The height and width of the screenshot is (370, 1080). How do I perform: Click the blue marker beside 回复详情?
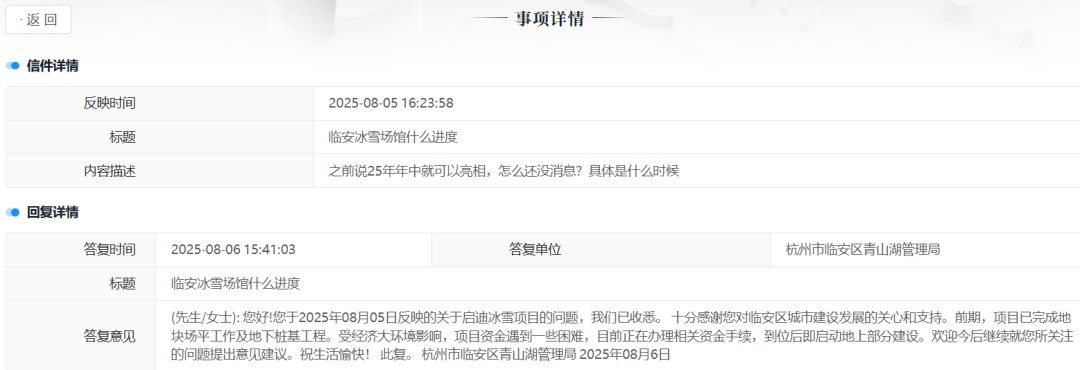[x=13, y=213]
